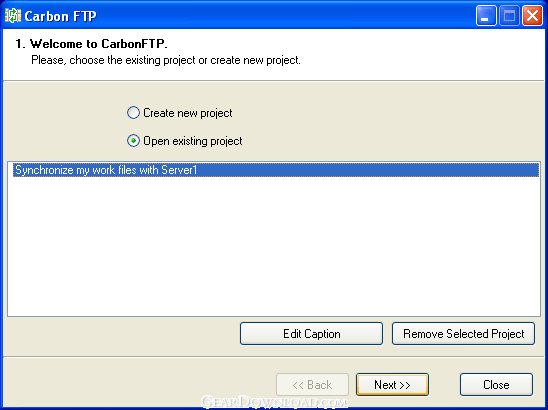Minimize the Carbon FTP window
Image resolution: width=548 pixels, height=410 pixels.
click(486, 16)
